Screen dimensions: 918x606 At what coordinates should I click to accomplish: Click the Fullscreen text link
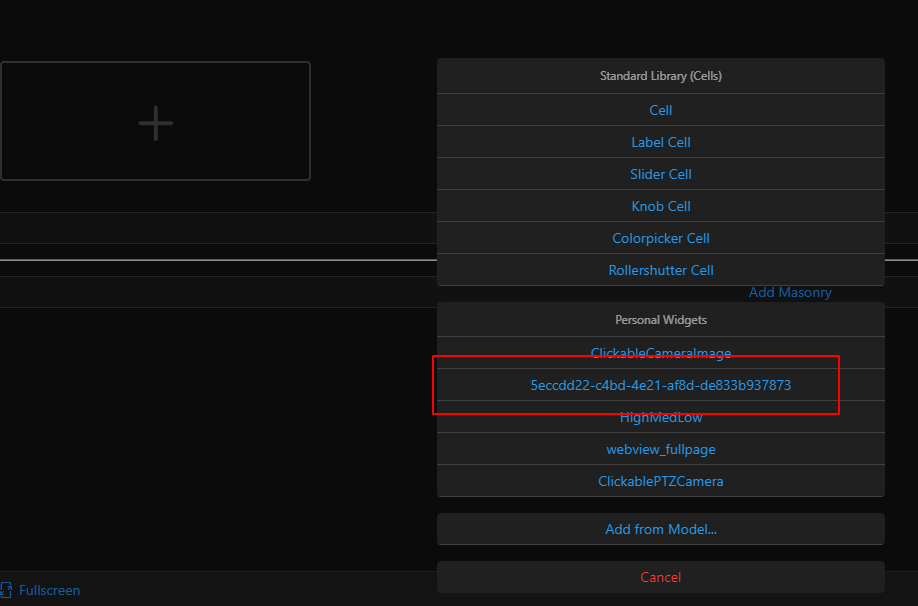coord(49,590)
